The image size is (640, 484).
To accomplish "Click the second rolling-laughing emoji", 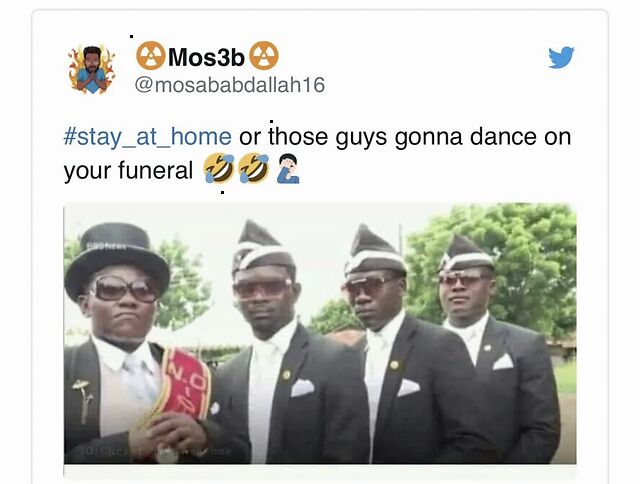I will coord(254,168).
